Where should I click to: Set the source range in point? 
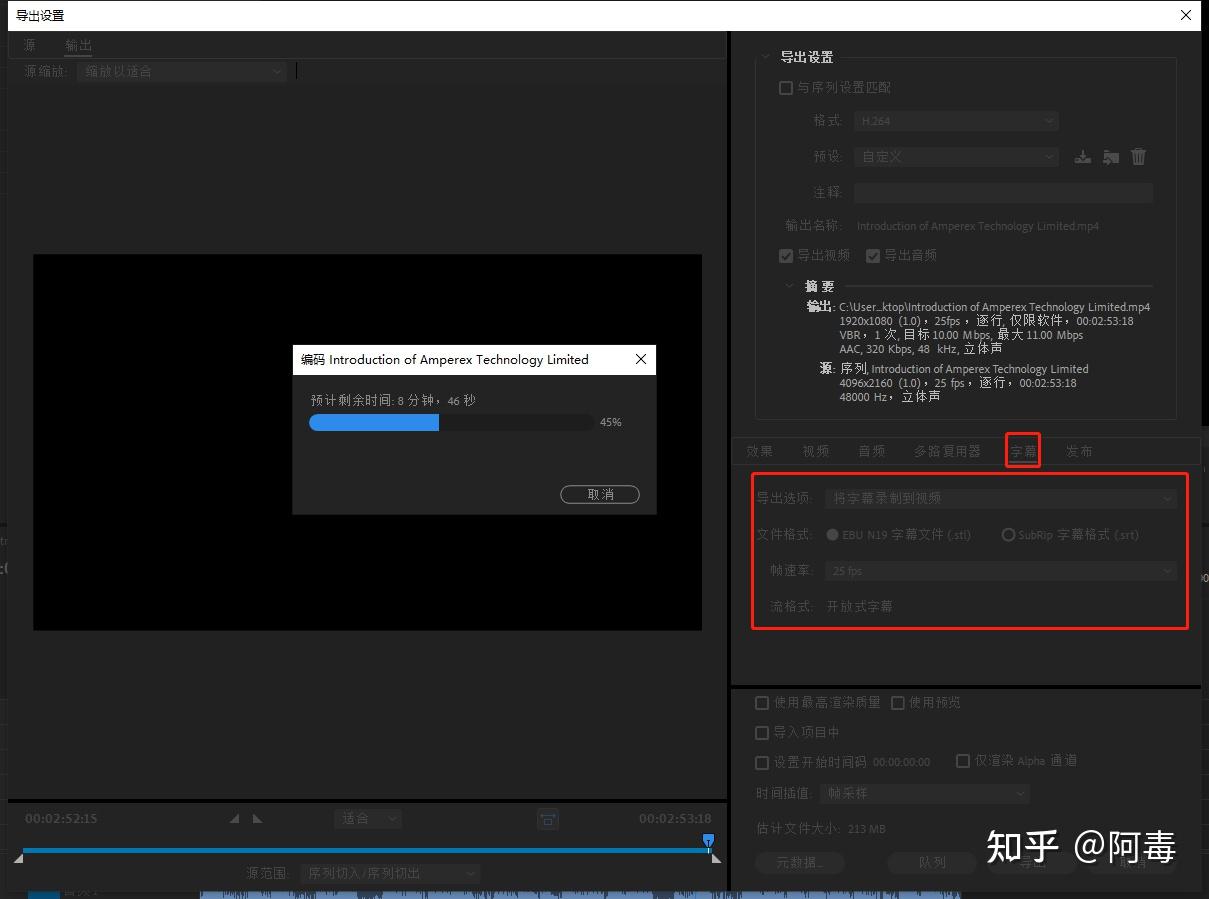(233, 818)
